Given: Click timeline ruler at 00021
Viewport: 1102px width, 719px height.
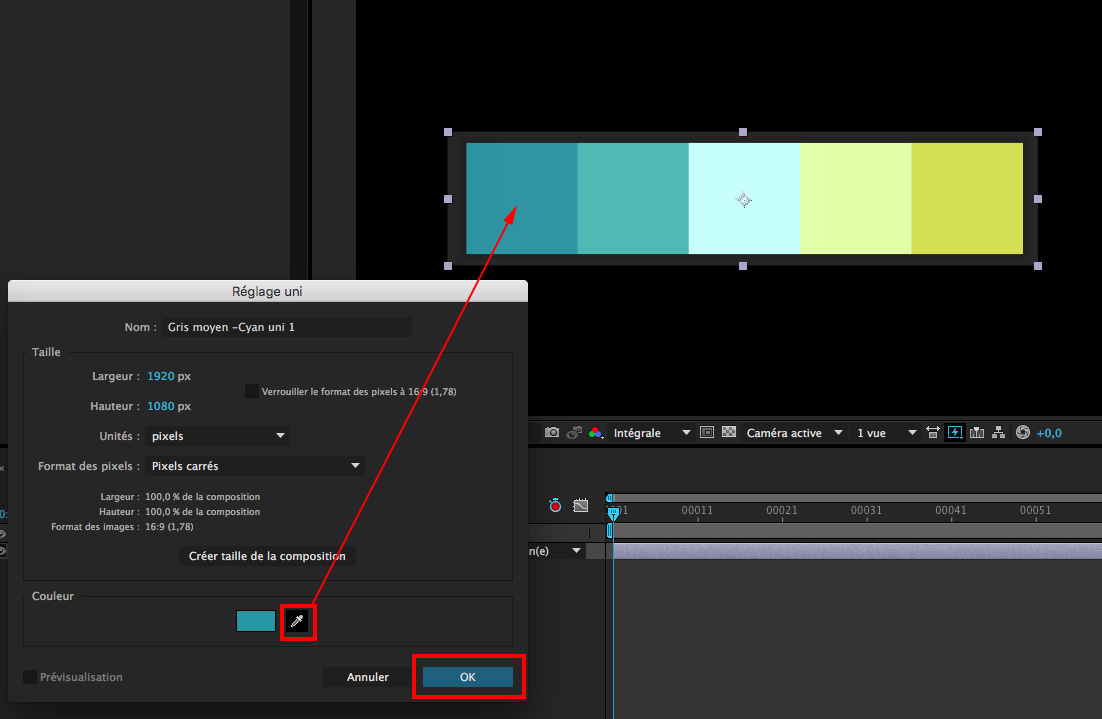Looking at the screenshot, I should (782, 510).
